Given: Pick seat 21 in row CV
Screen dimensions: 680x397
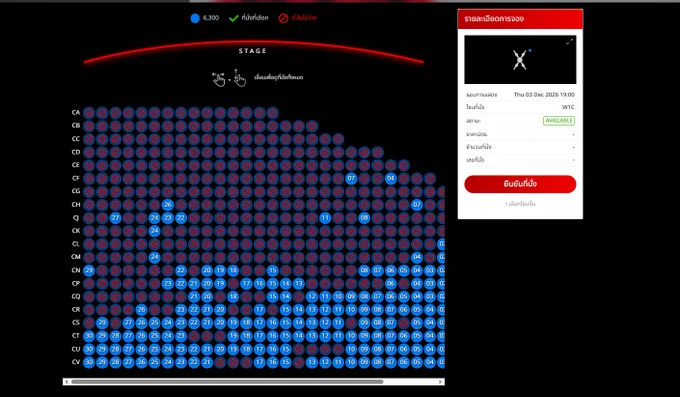Looking at the screenshot, I should click(207, 362).
